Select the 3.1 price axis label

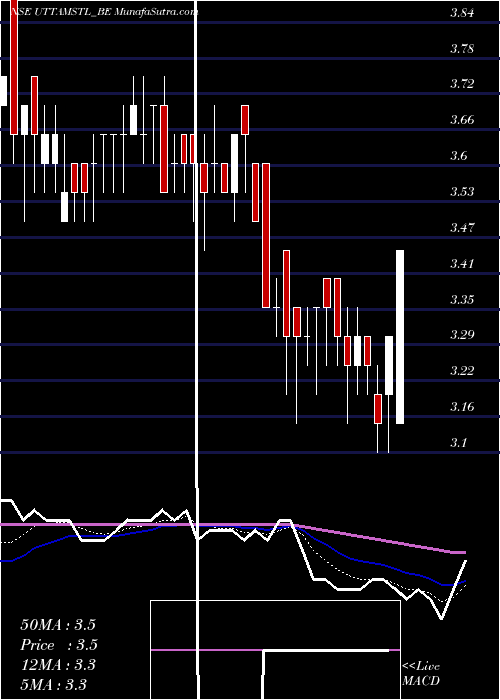[458, 443]
